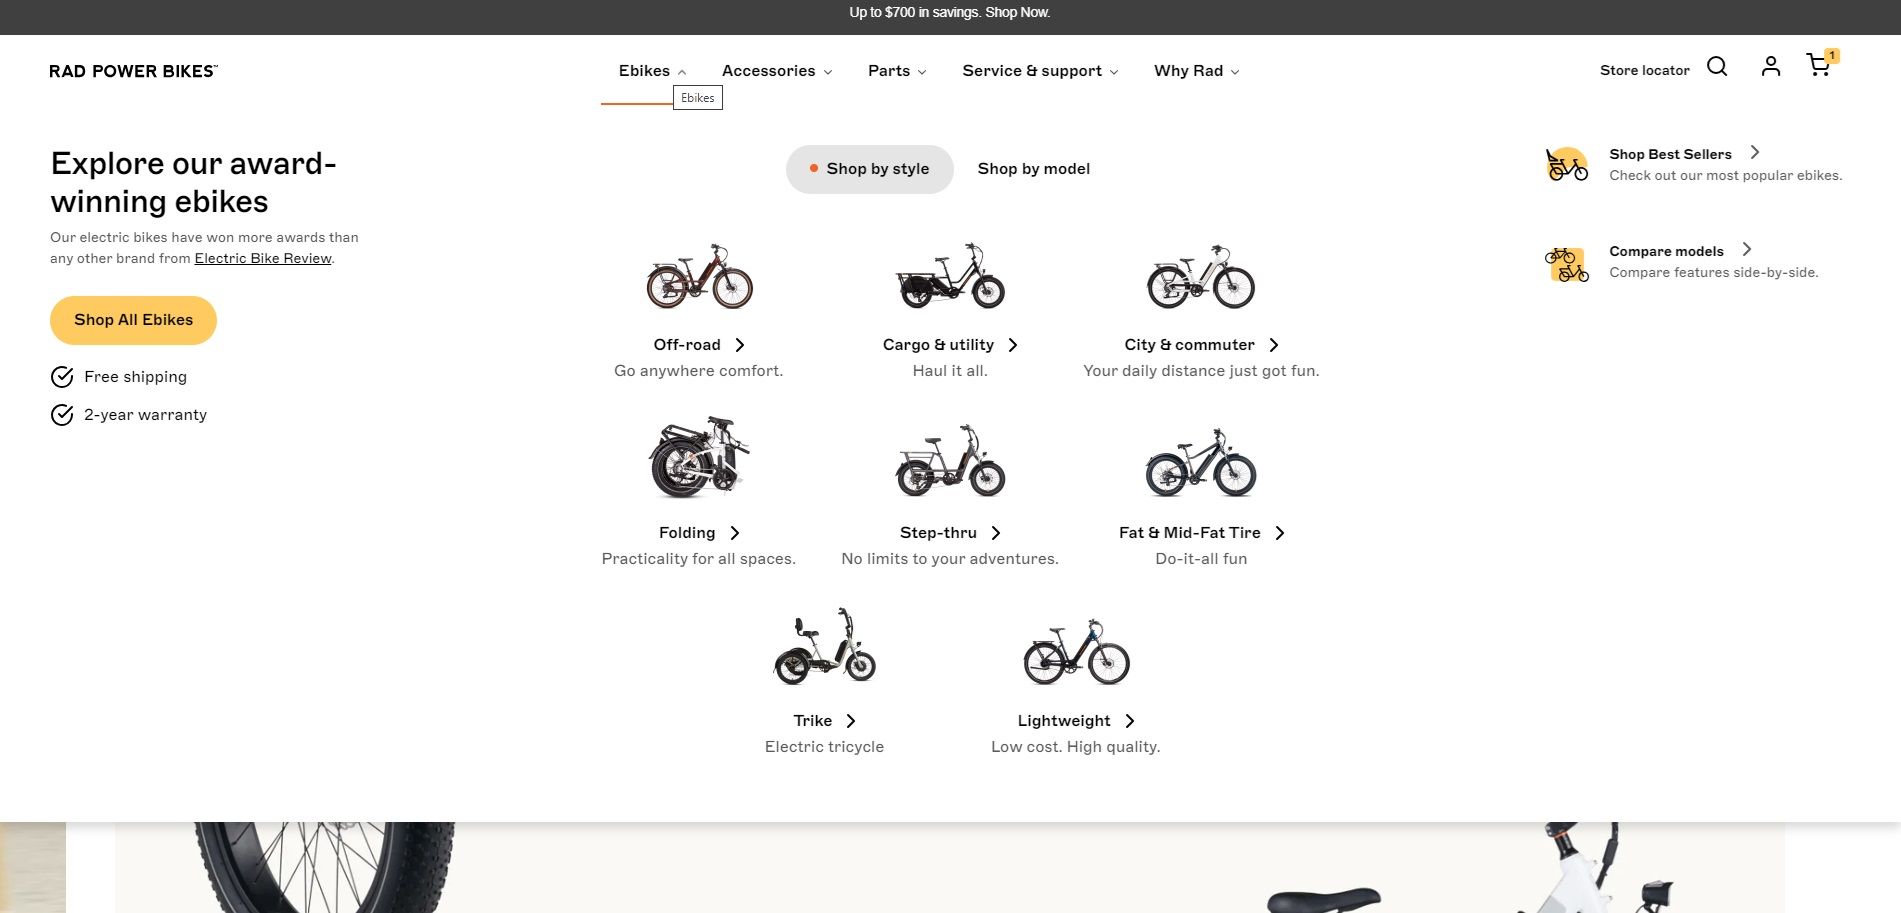This screenshot has width=1901, height=913.
Task: Open the Electric Bike Review link
Action: 263,258
